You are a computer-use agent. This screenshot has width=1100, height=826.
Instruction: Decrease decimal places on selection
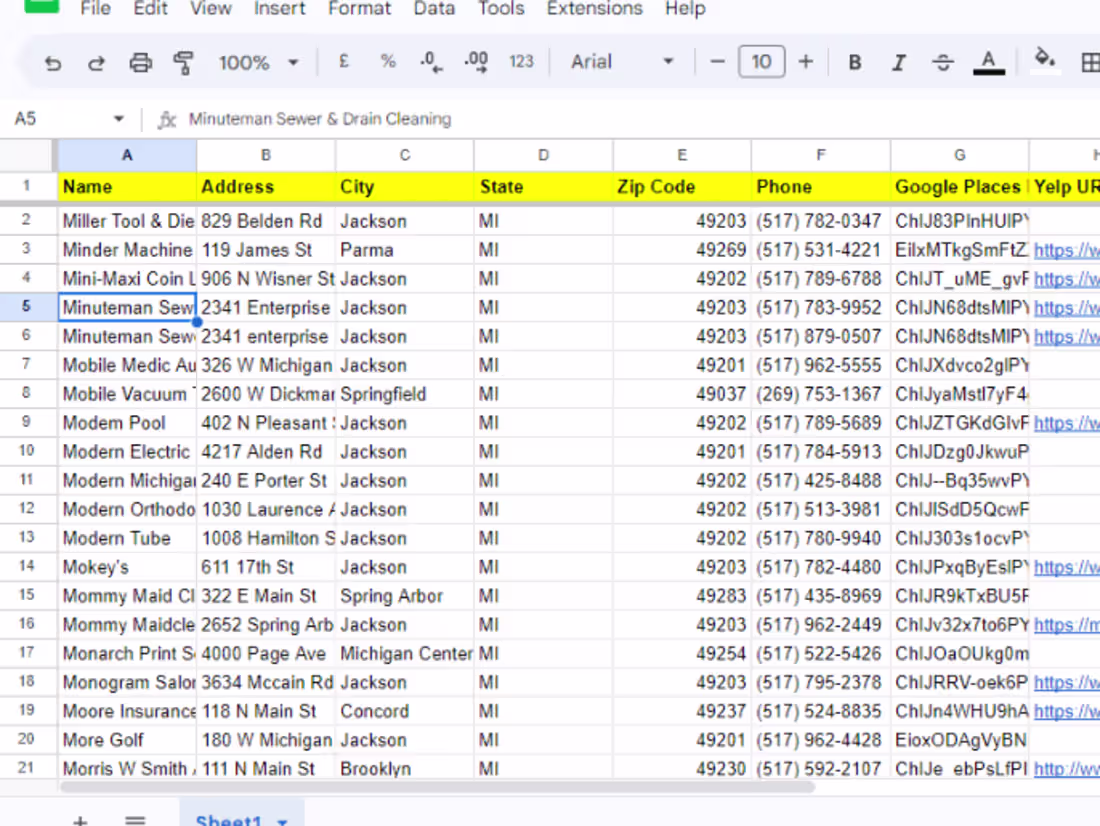click(430, 62)
